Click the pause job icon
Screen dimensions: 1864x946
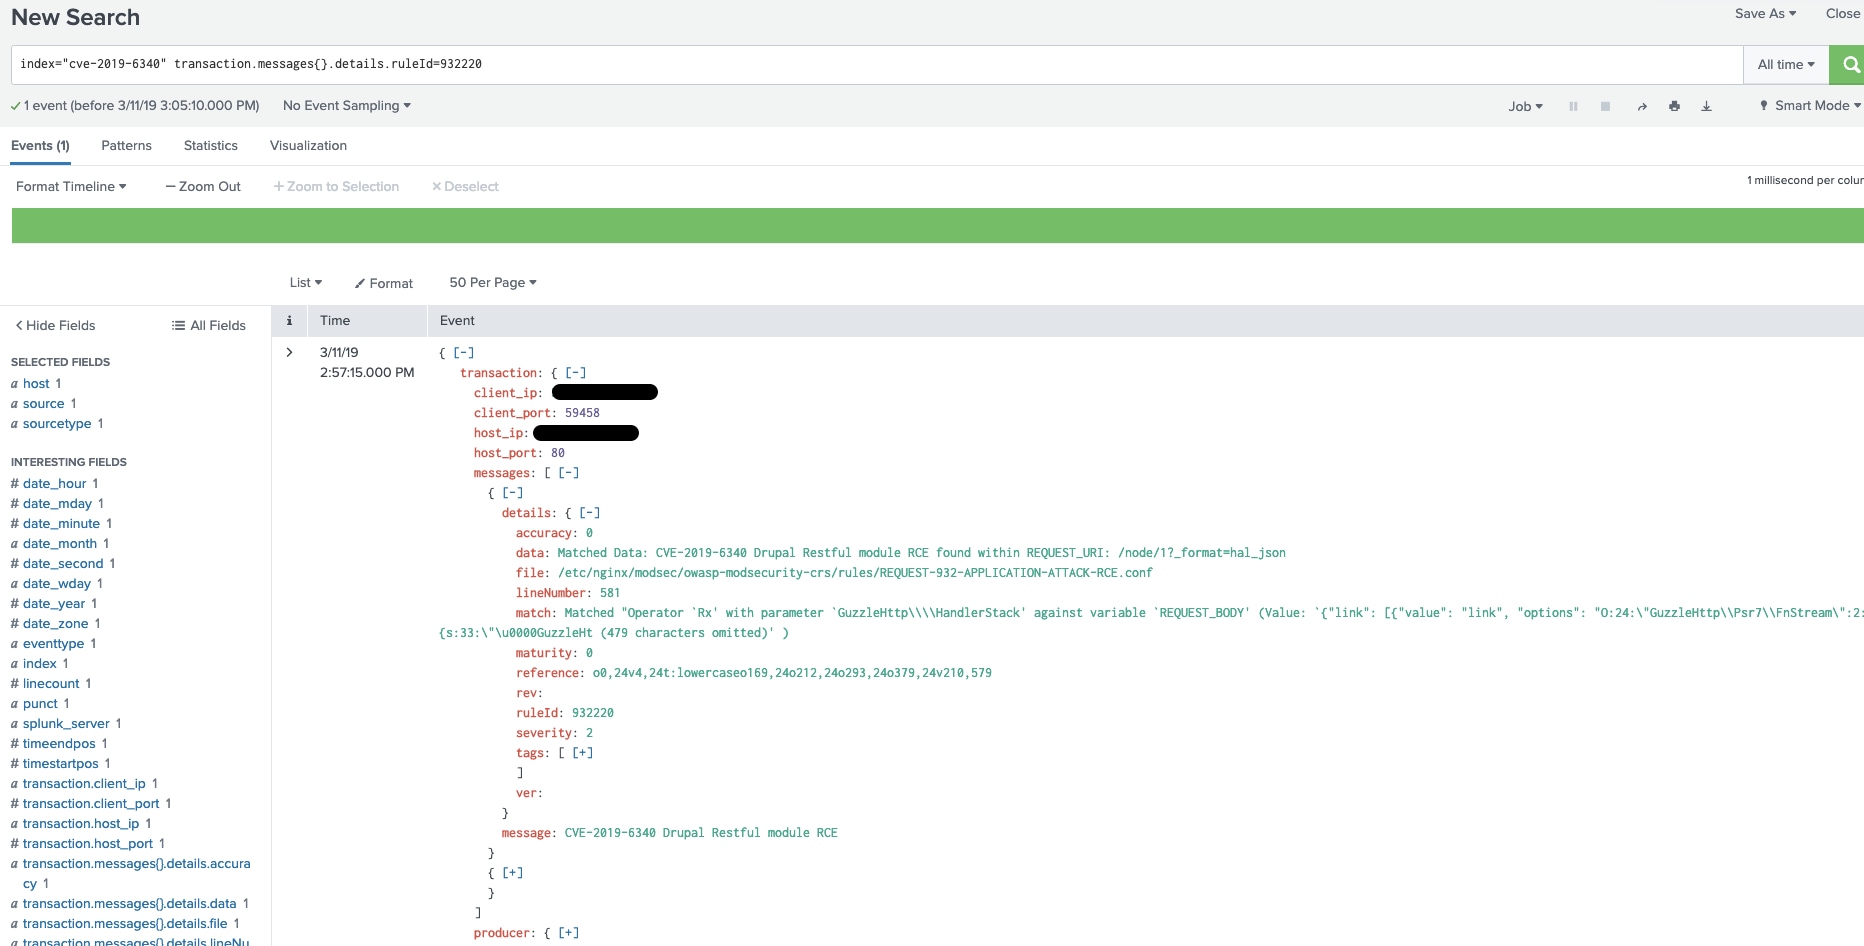click(1573, 106)
